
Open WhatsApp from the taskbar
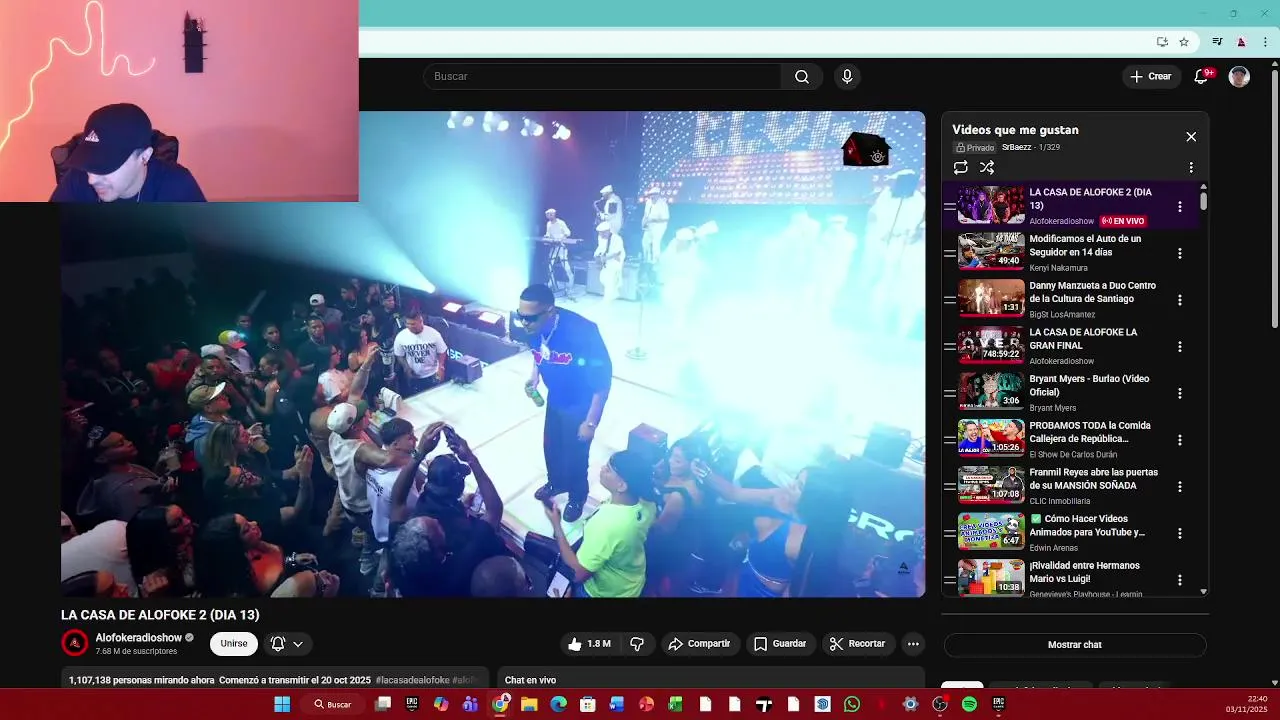coord(851,704)
